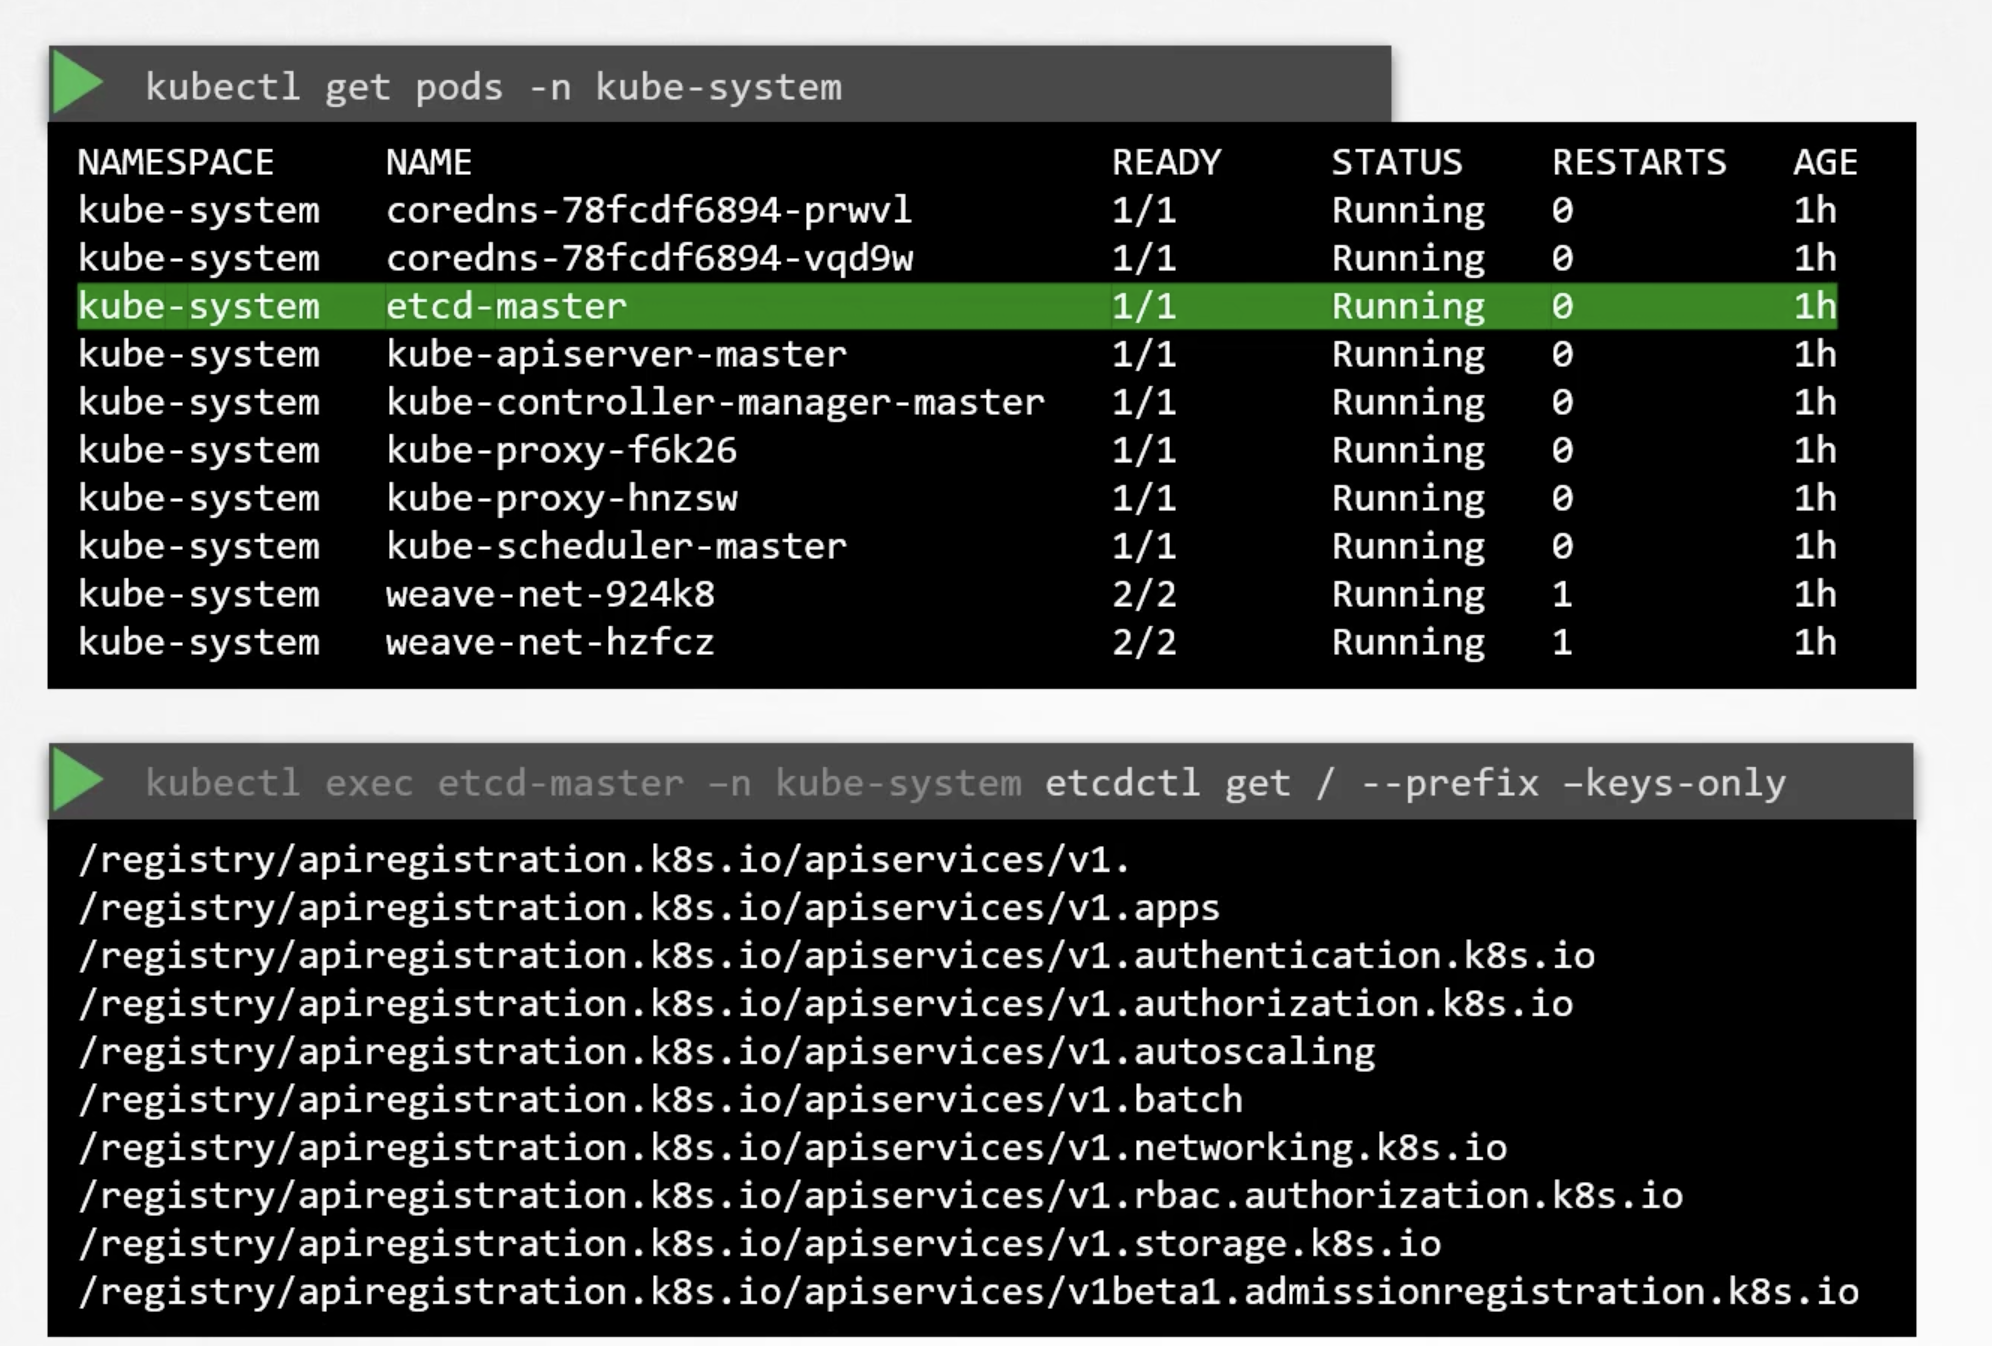The height and width of the screenshot is (1346, 1992).
Task: Select pod name kube-proxy-f6k26
Action: click(561, 450)
